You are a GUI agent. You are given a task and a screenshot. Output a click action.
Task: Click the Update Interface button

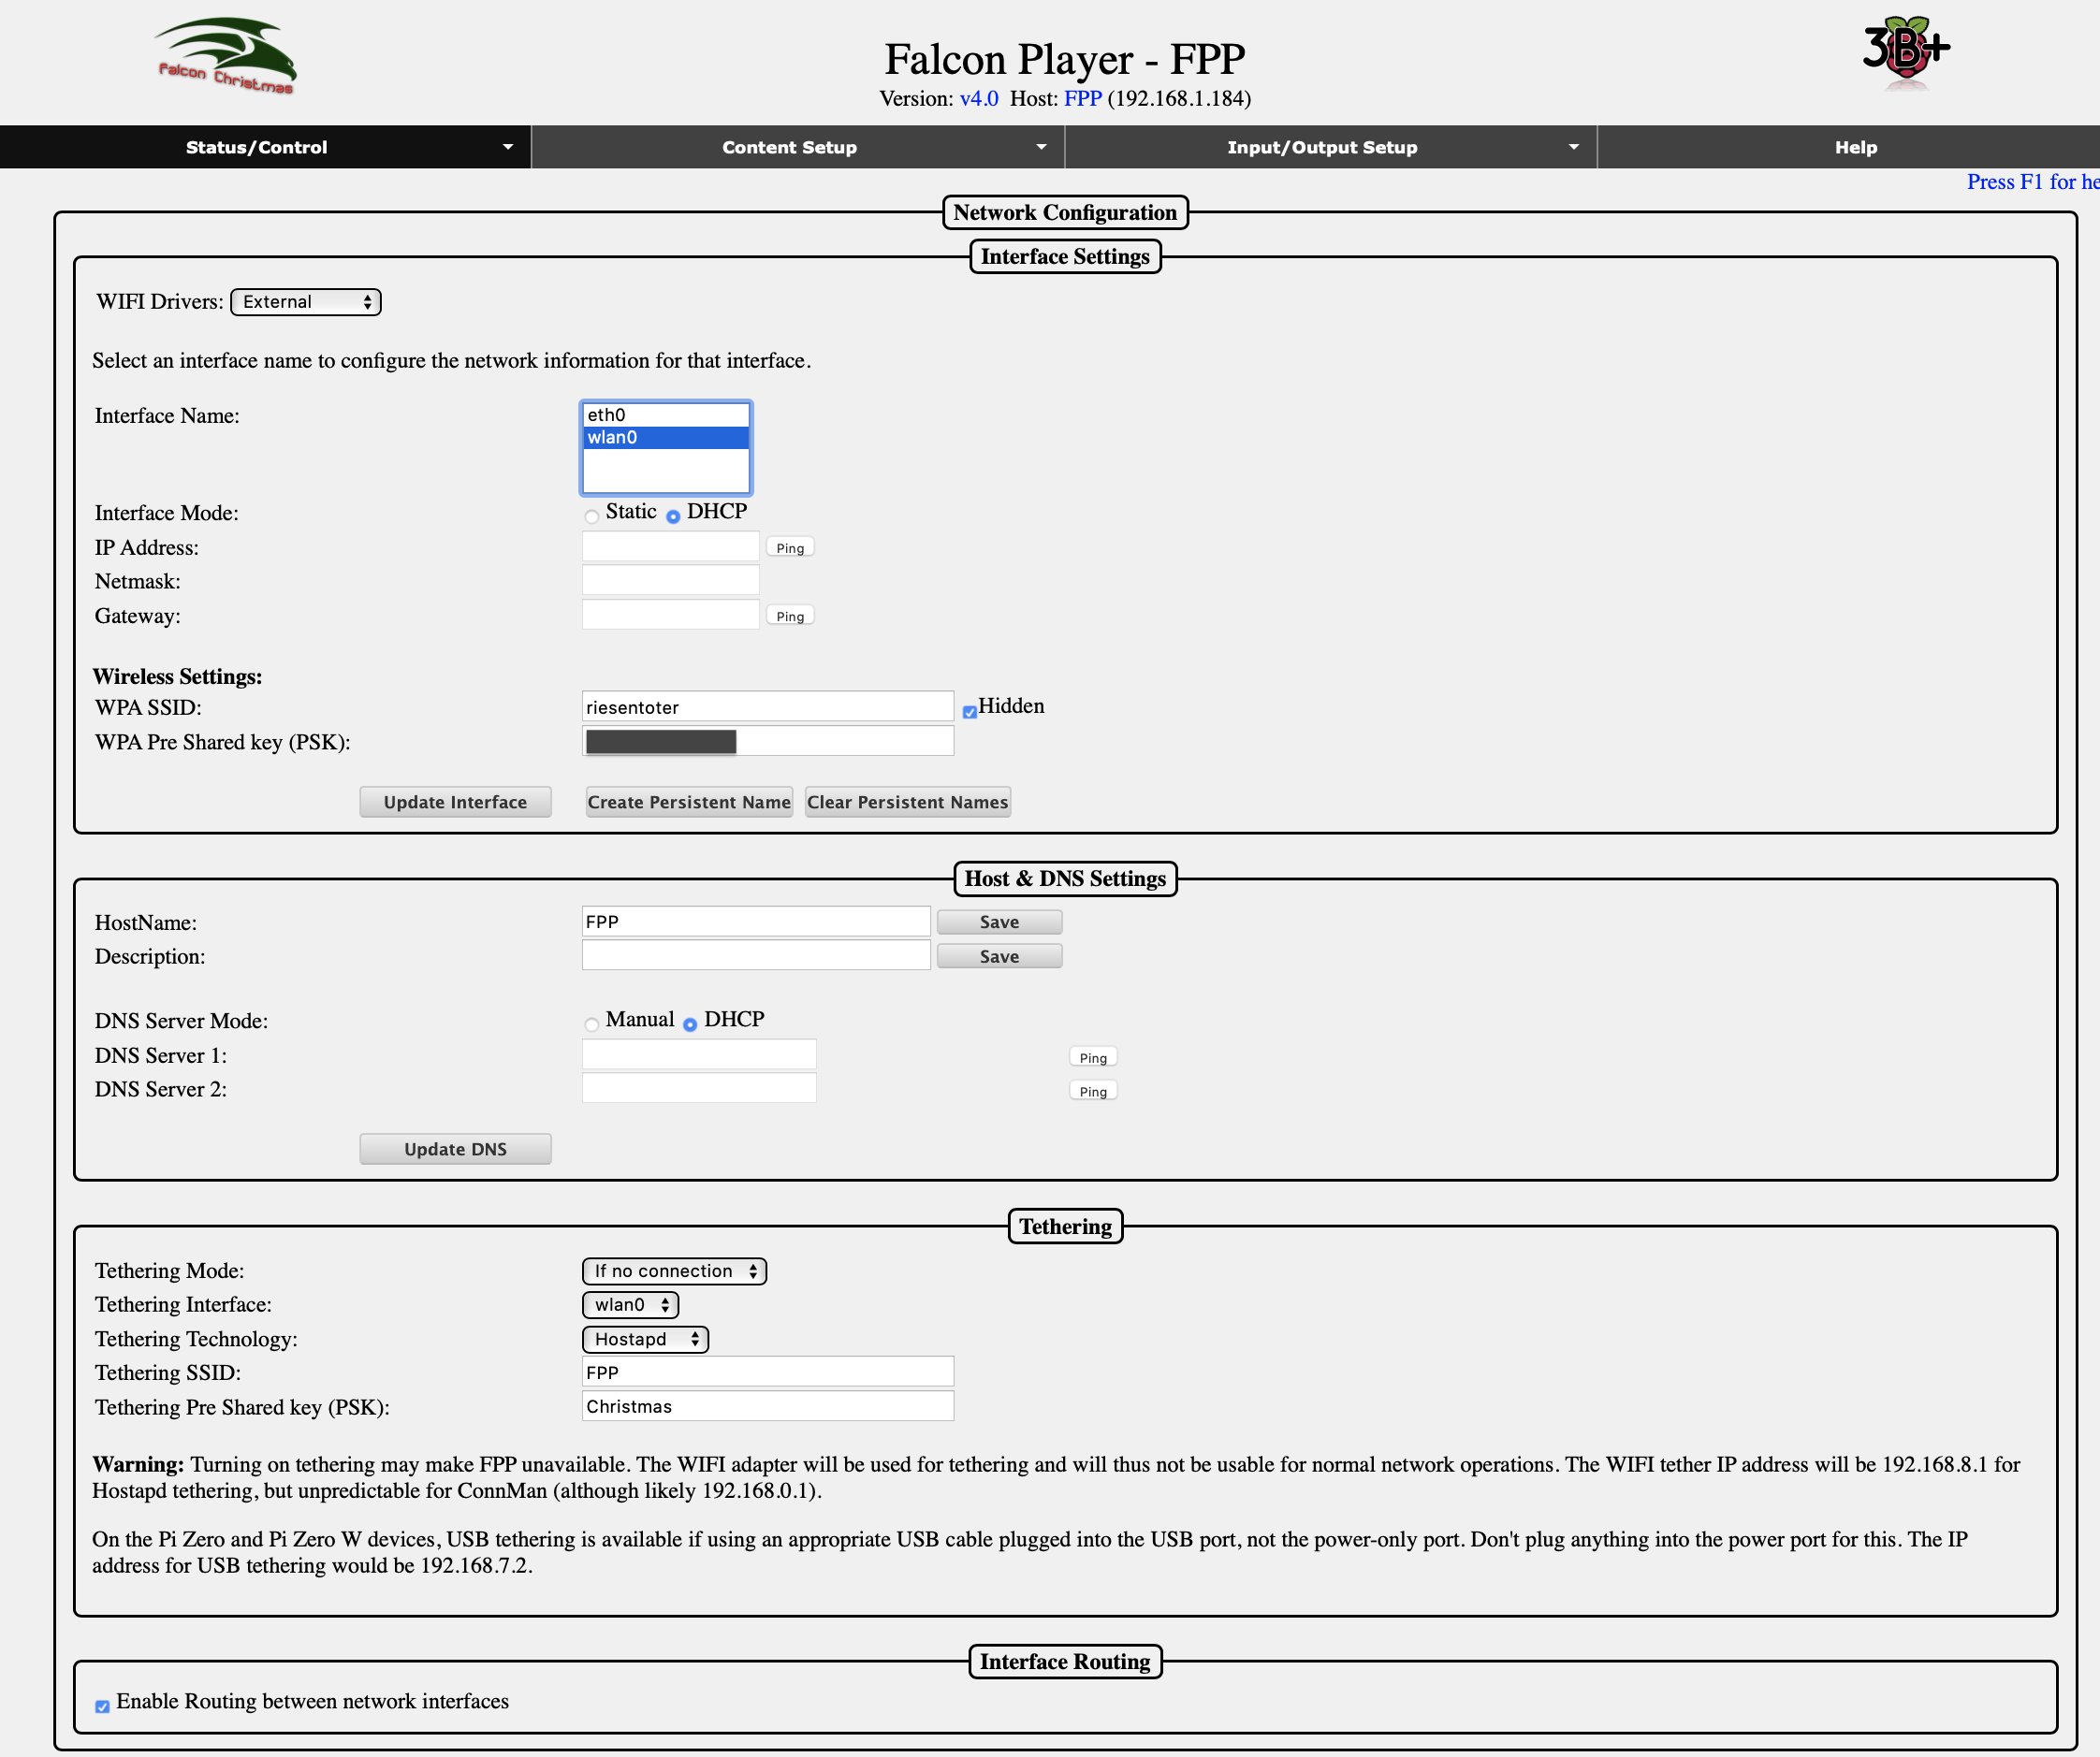(x=455, y=802)
